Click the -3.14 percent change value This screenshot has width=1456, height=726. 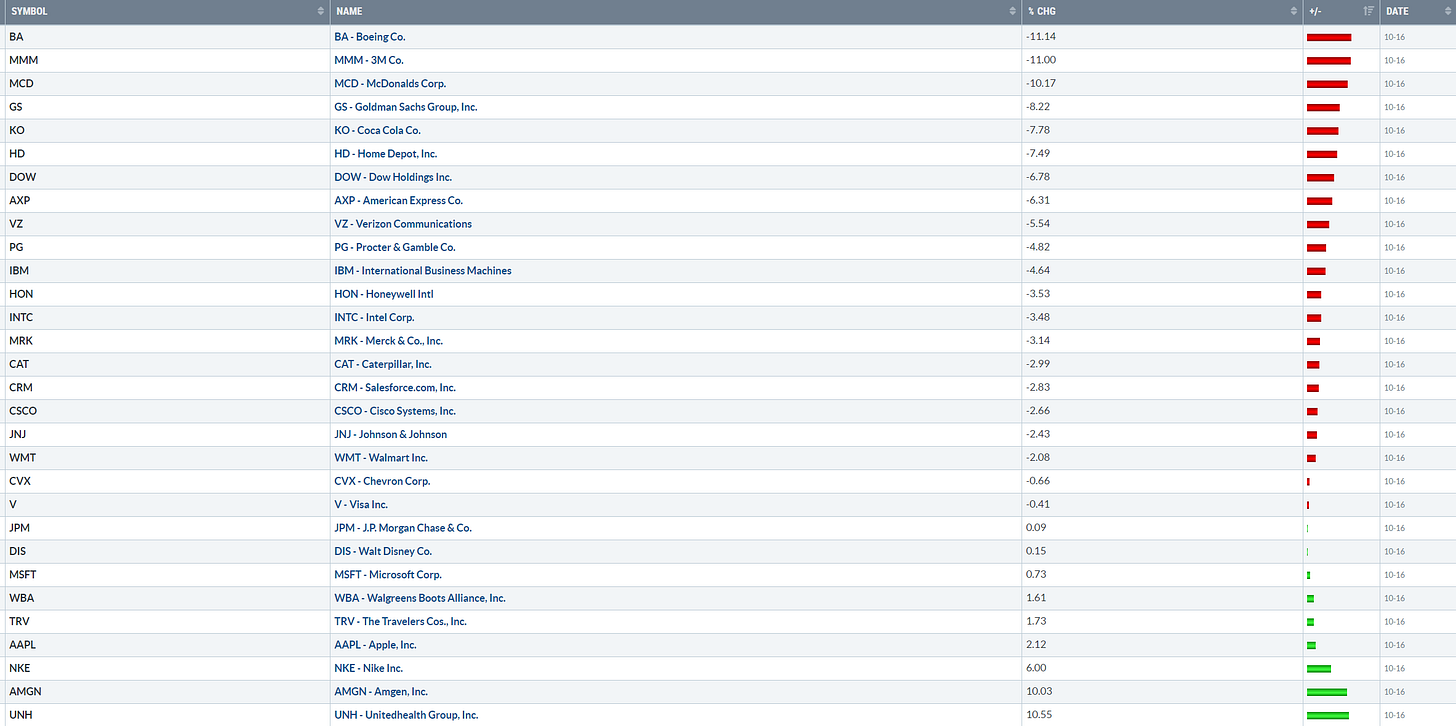pyautogui.click(x=1038, y=341)
